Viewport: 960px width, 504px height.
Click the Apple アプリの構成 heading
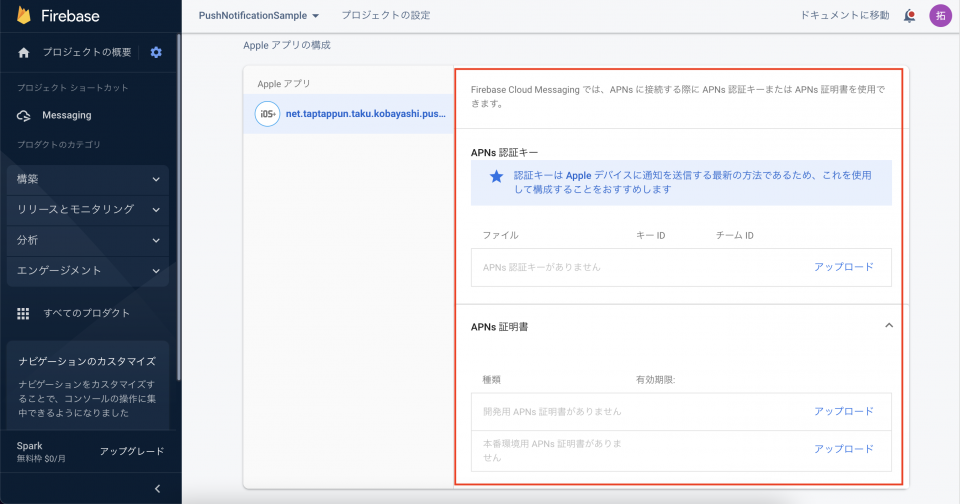coord(287,45)
